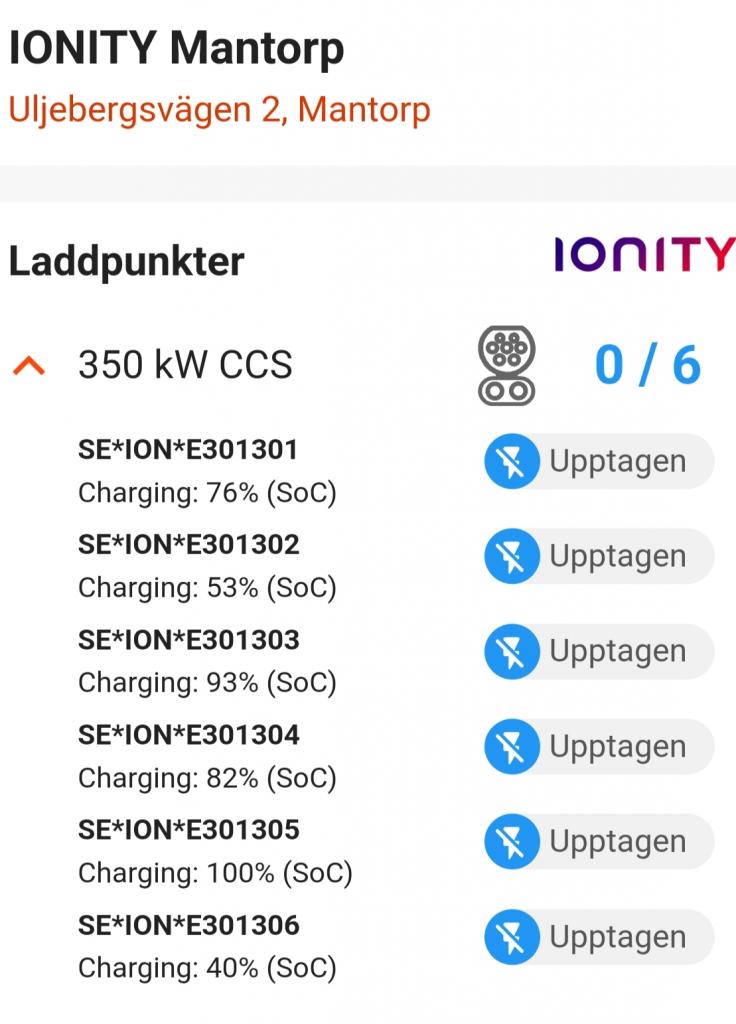Click the Laddpunkter section heading

126,262
